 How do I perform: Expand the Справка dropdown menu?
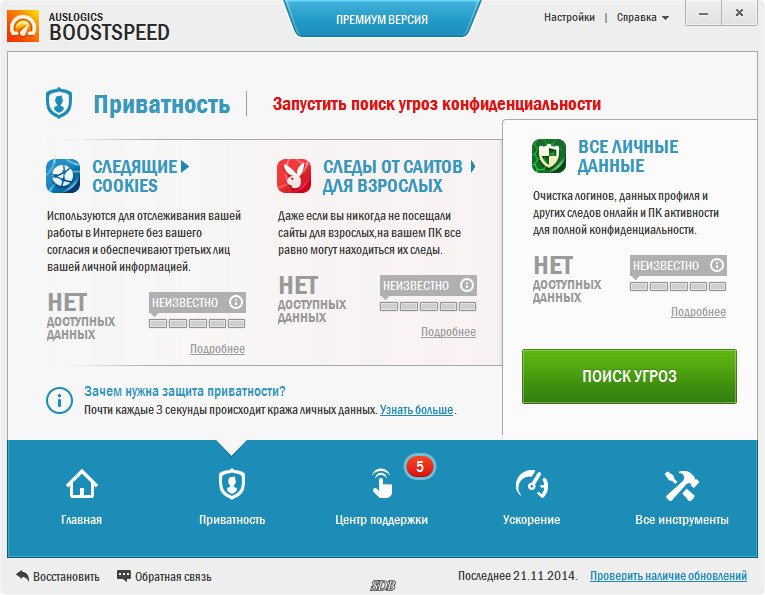pyautogui.click(x=643, y=18)
